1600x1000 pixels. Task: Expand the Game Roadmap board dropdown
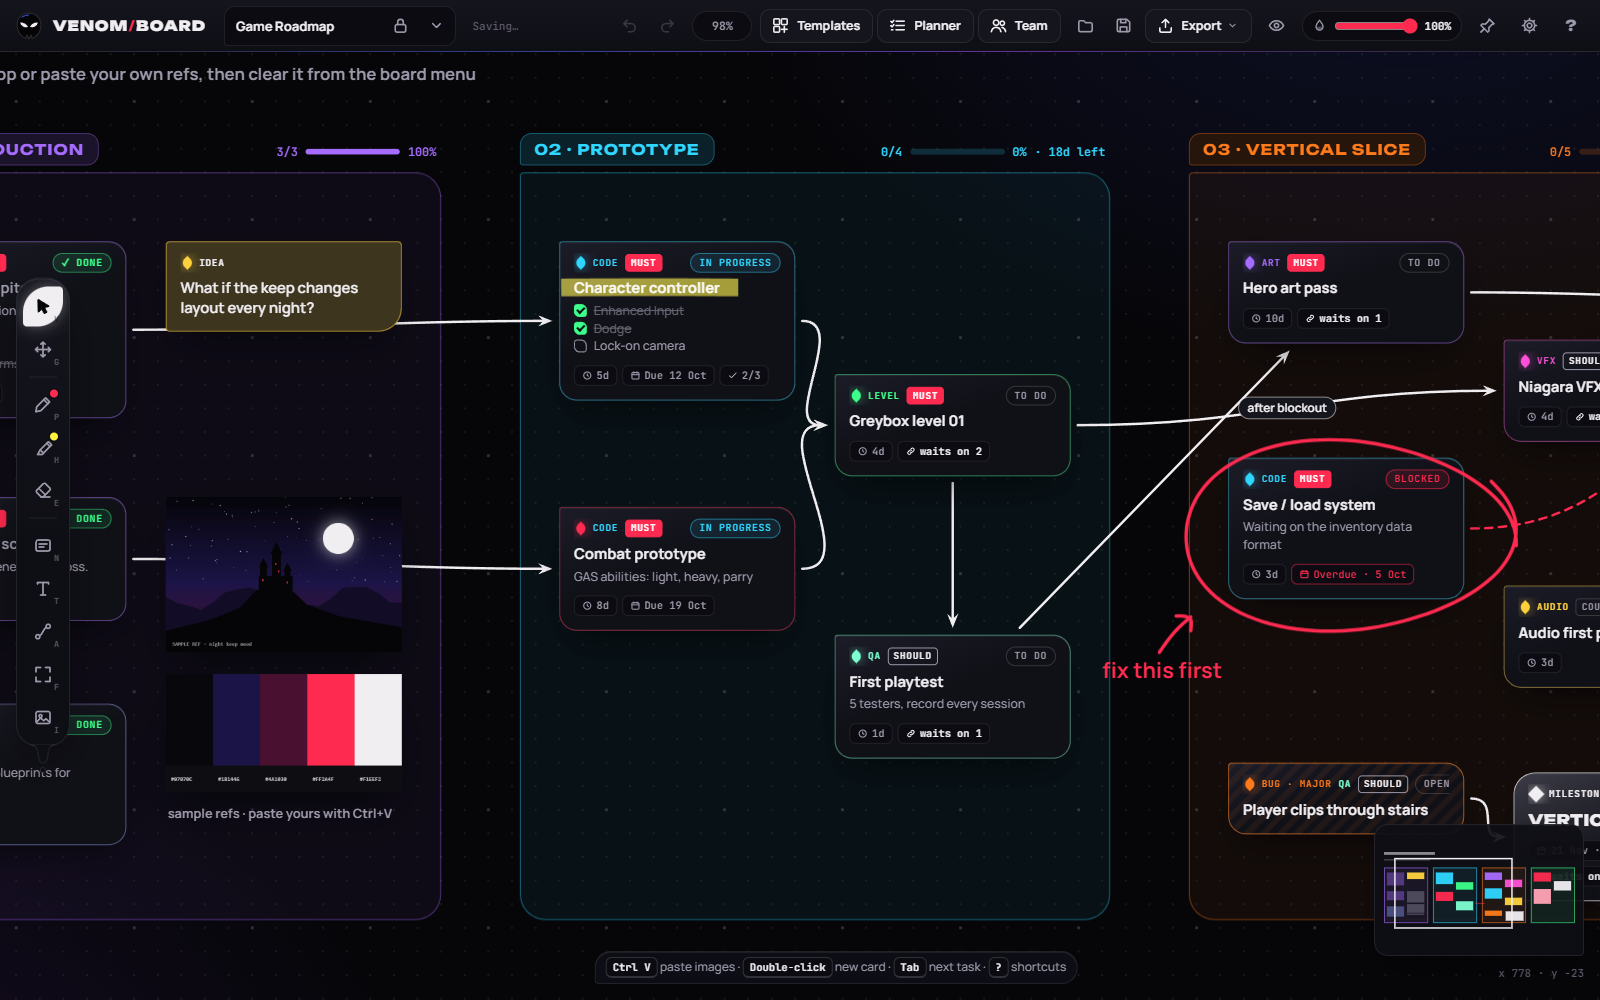tap(436, 26)
